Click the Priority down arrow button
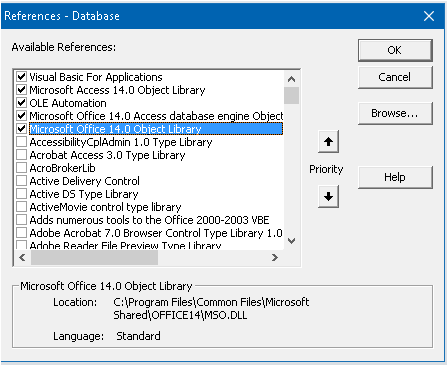 pos(328,197)
